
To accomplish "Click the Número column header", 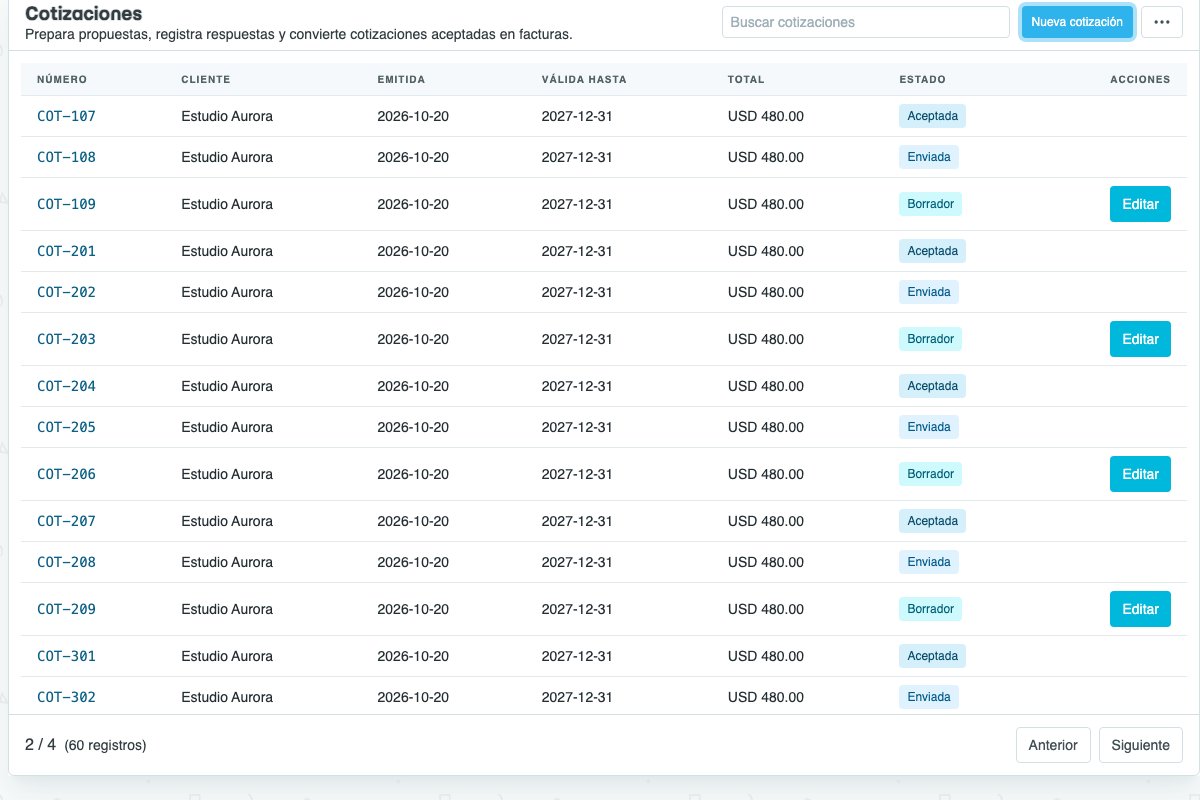I will click(62, 80).
